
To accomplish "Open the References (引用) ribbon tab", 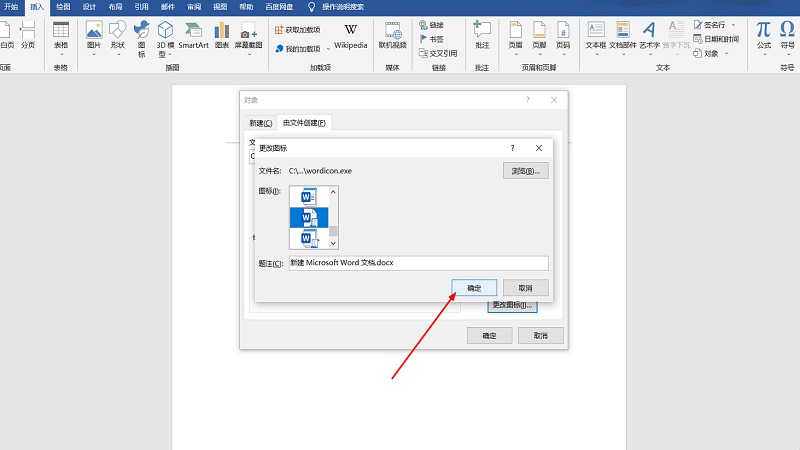I will tap(141, 7).
